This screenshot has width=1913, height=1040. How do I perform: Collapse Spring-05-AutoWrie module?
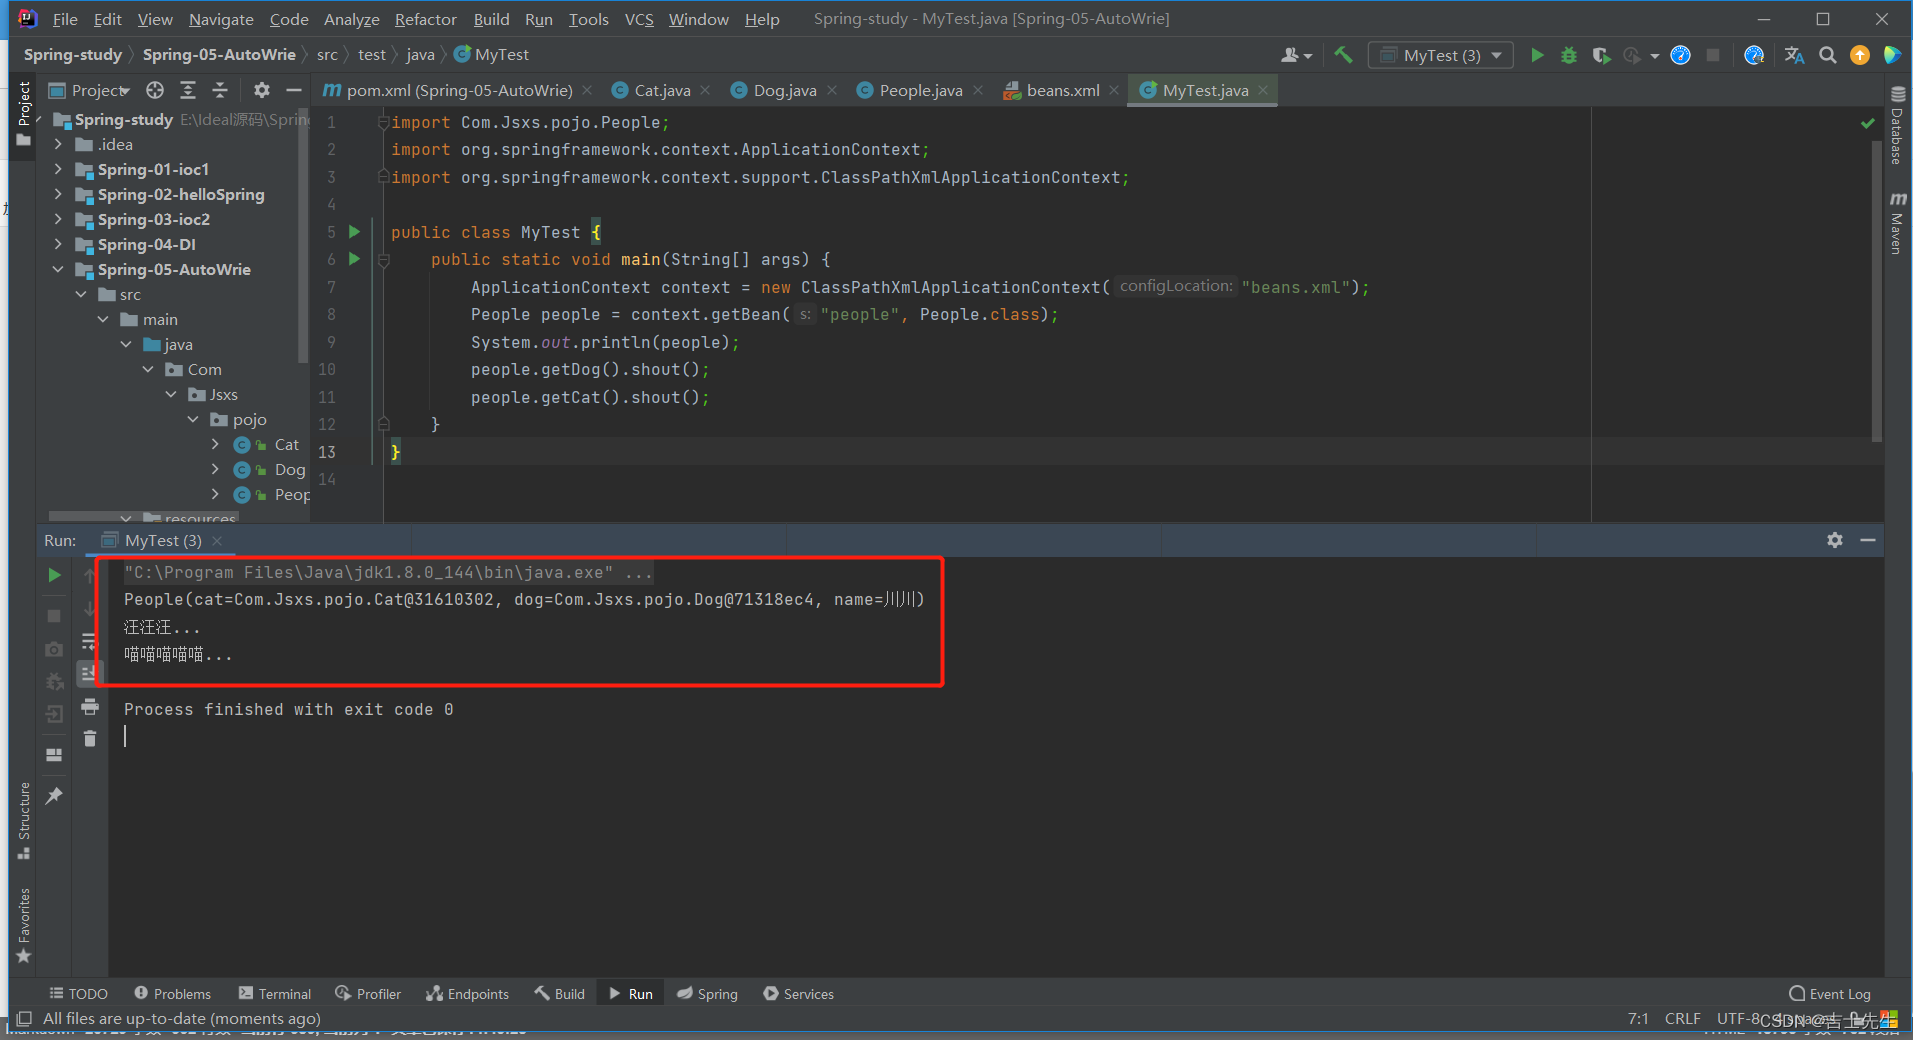58,269
